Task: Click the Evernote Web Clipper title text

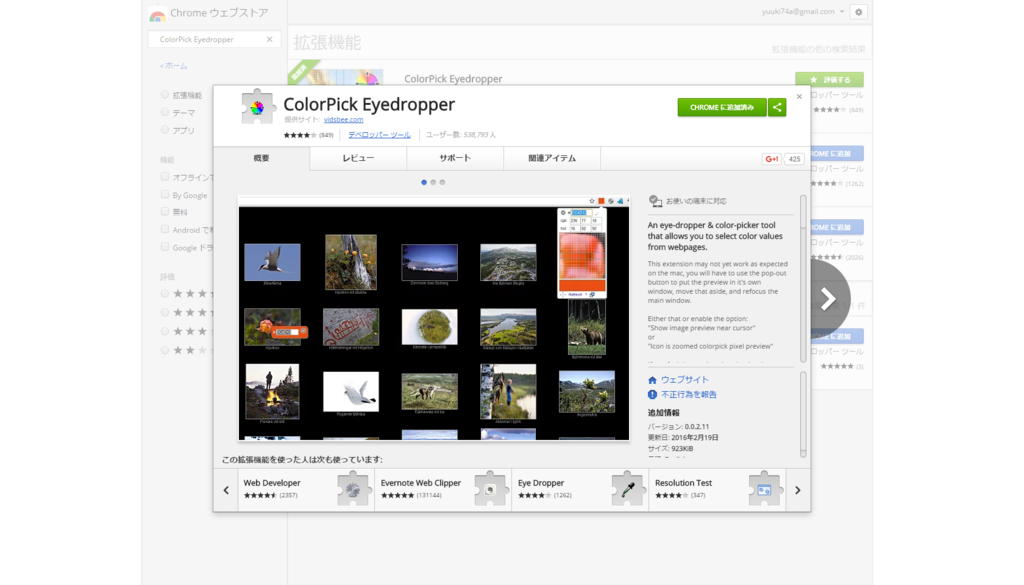Action: [421, 482]
